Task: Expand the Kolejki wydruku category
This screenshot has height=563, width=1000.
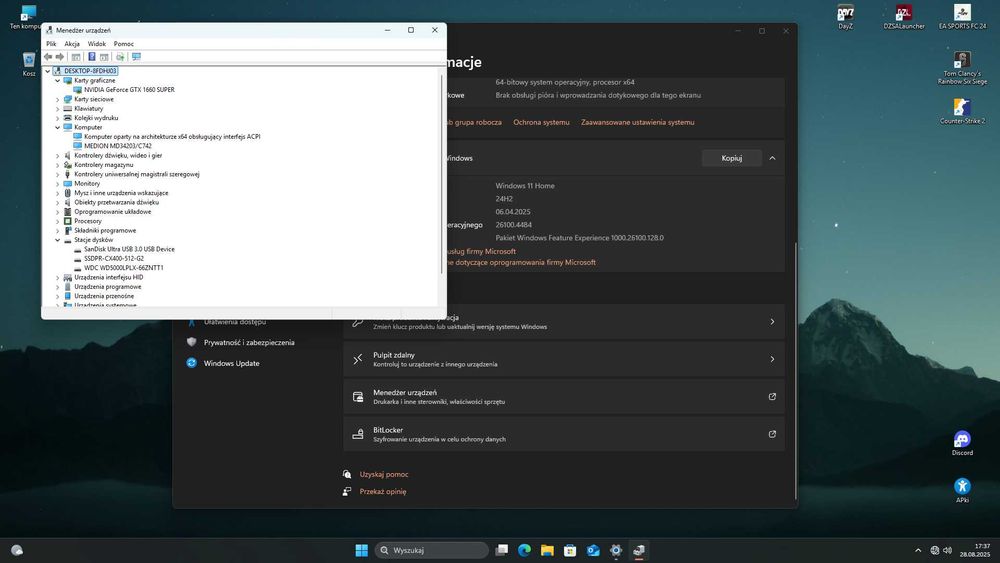Action: coord(57,118)
